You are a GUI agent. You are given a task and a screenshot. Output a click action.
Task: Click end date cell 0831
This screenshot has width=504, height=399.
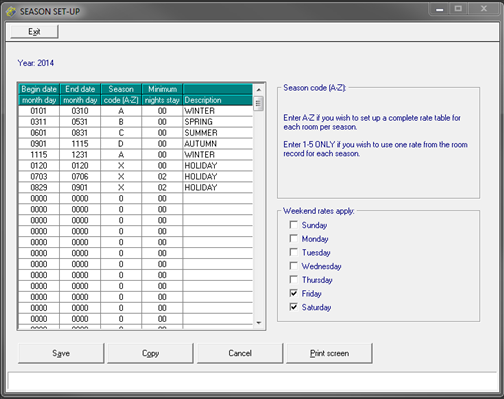80,133
